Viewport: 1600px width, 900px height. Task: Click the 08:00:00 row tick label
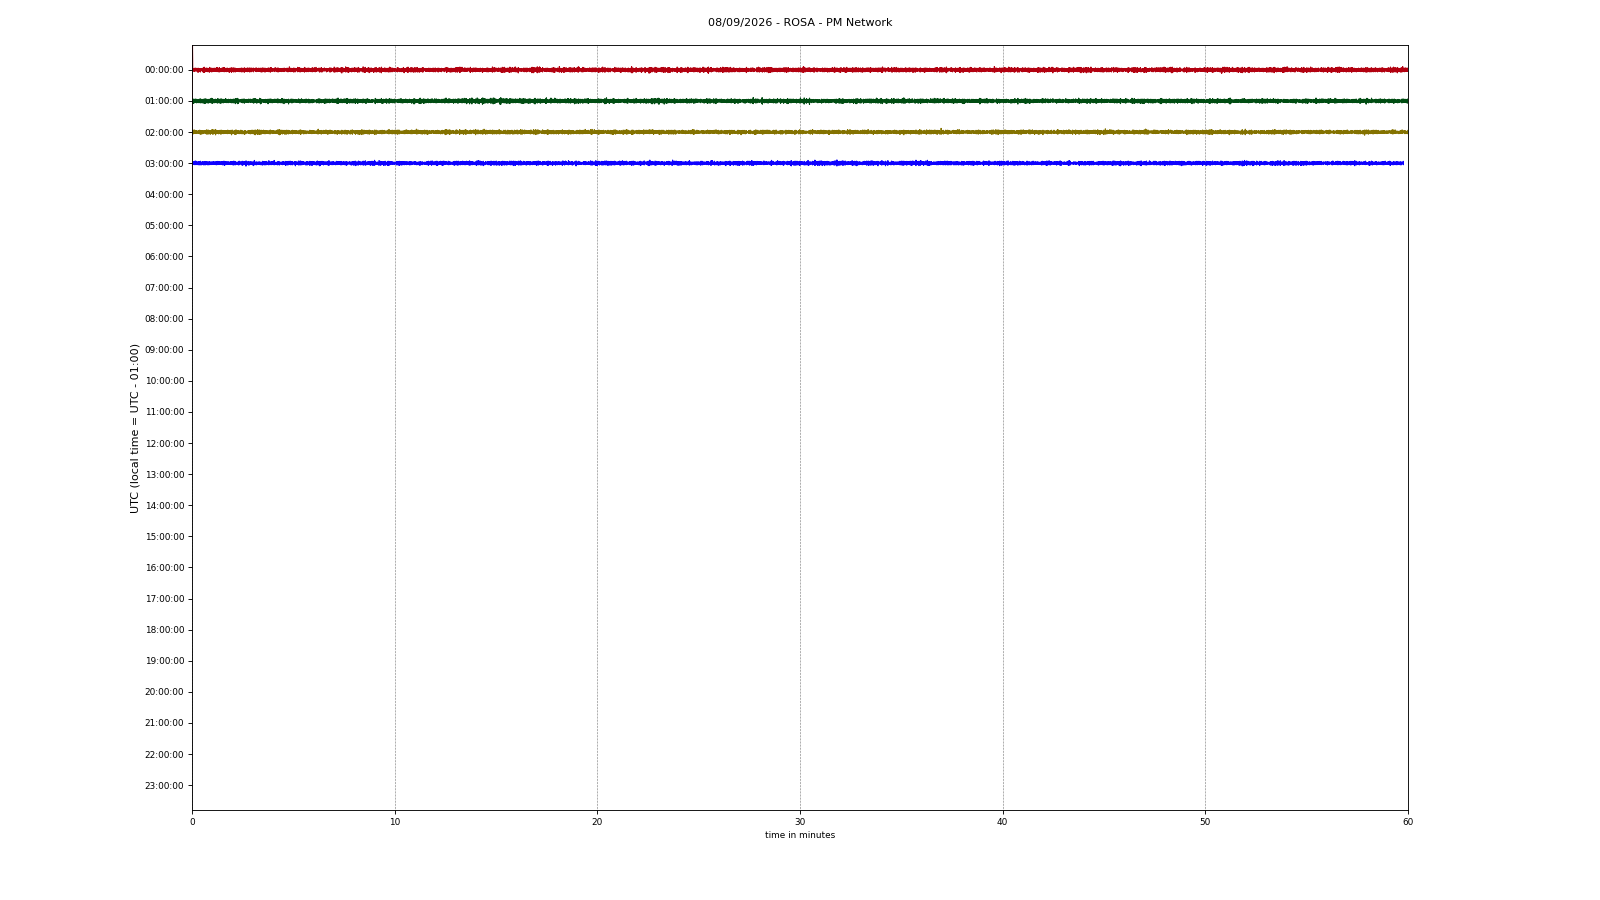[x=164, y=319]
